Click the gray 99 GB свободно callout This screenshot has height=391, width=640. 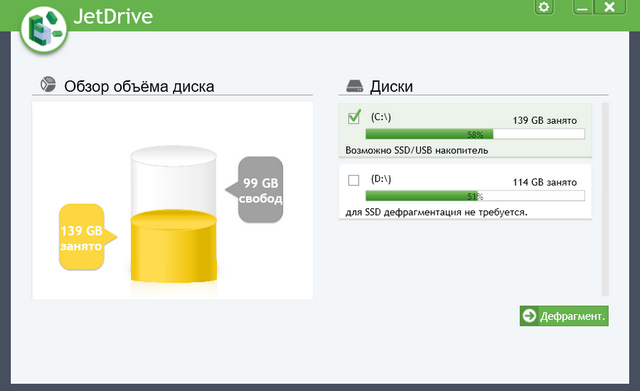tap(255, 190)
